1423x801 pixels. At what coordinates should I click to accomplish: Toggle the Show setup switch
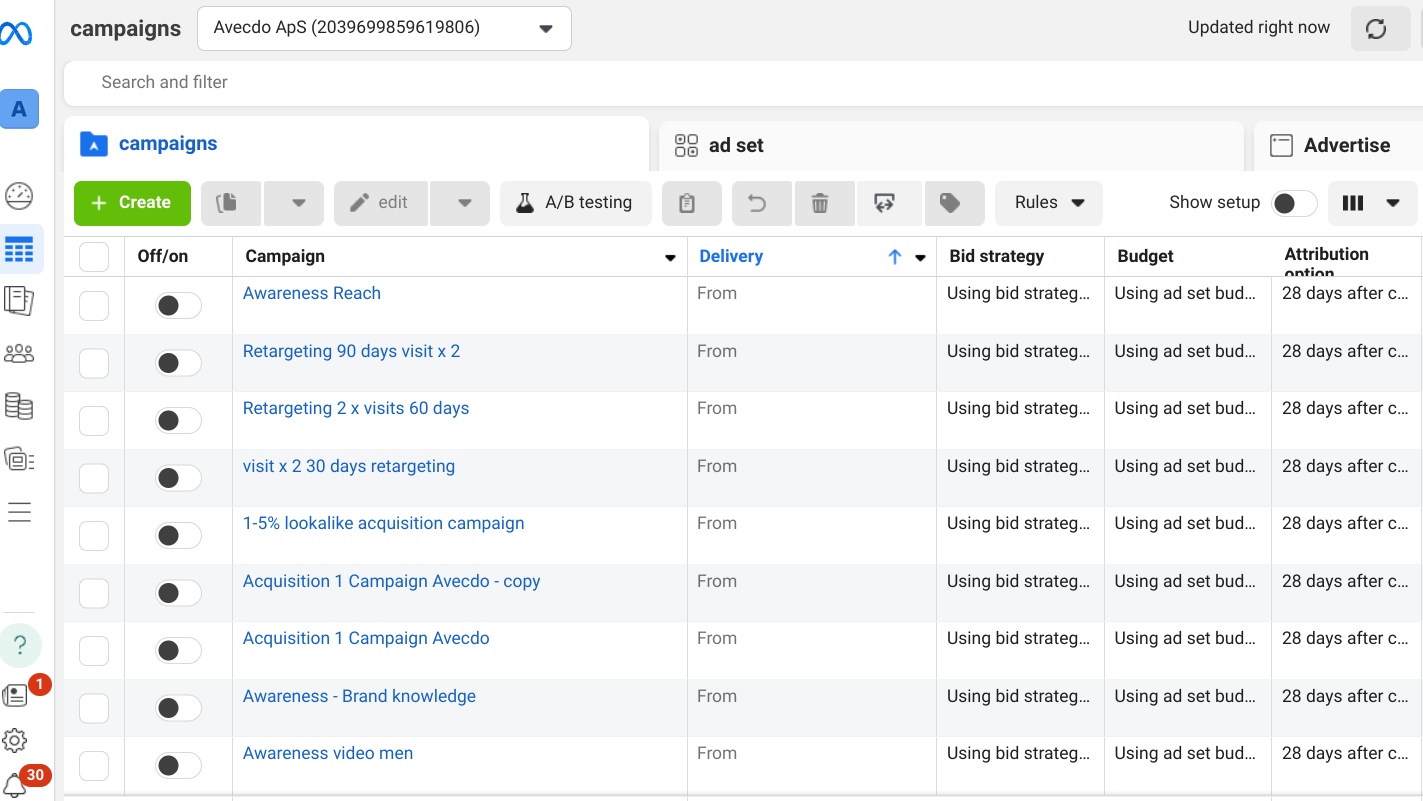1294,203
